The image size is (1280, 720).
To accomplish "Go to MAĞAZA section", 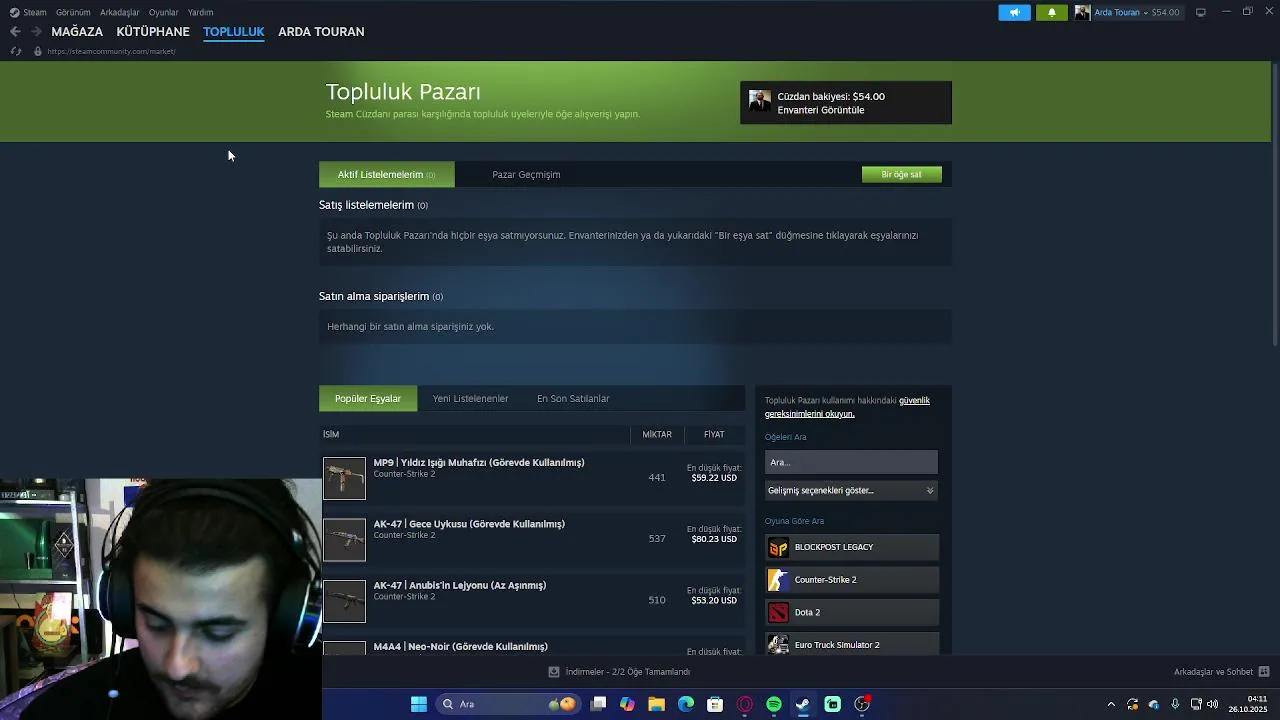I will pos(77,32).
